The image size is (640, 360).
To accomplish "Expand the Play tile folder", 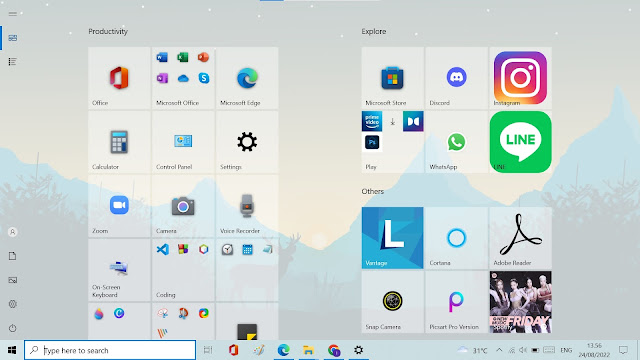I will (x=392, y=142).
